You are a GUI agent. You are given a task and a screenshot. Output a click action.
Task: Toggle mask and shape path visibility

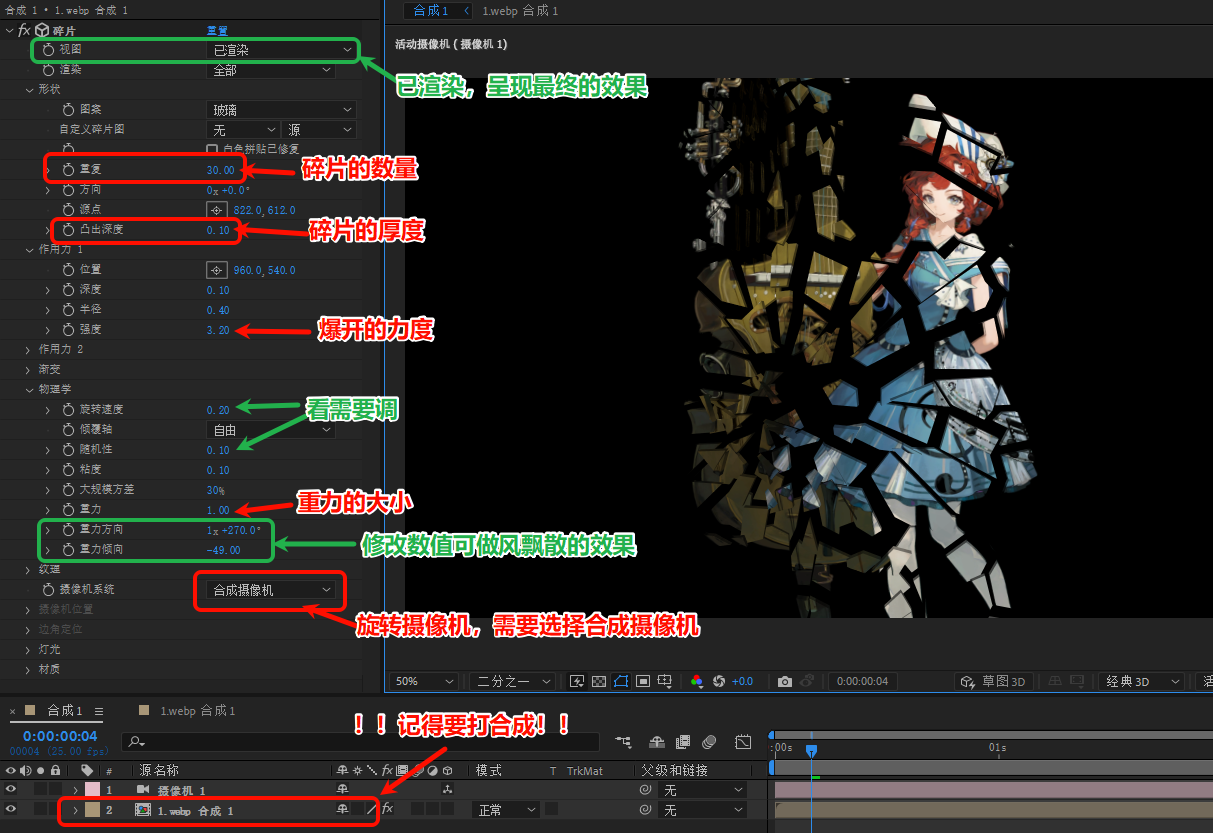(621, 682)
